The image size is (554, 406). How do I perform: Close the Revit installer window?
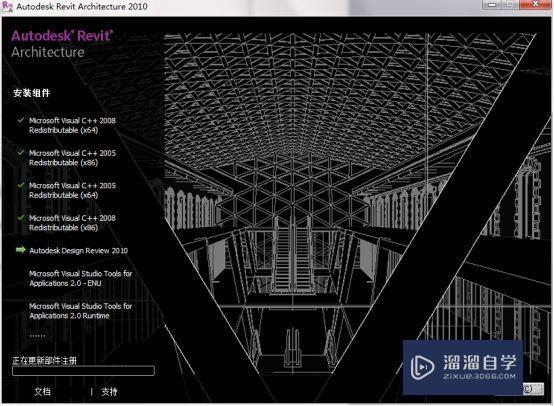pyautogui.click(x=536, y=5)
